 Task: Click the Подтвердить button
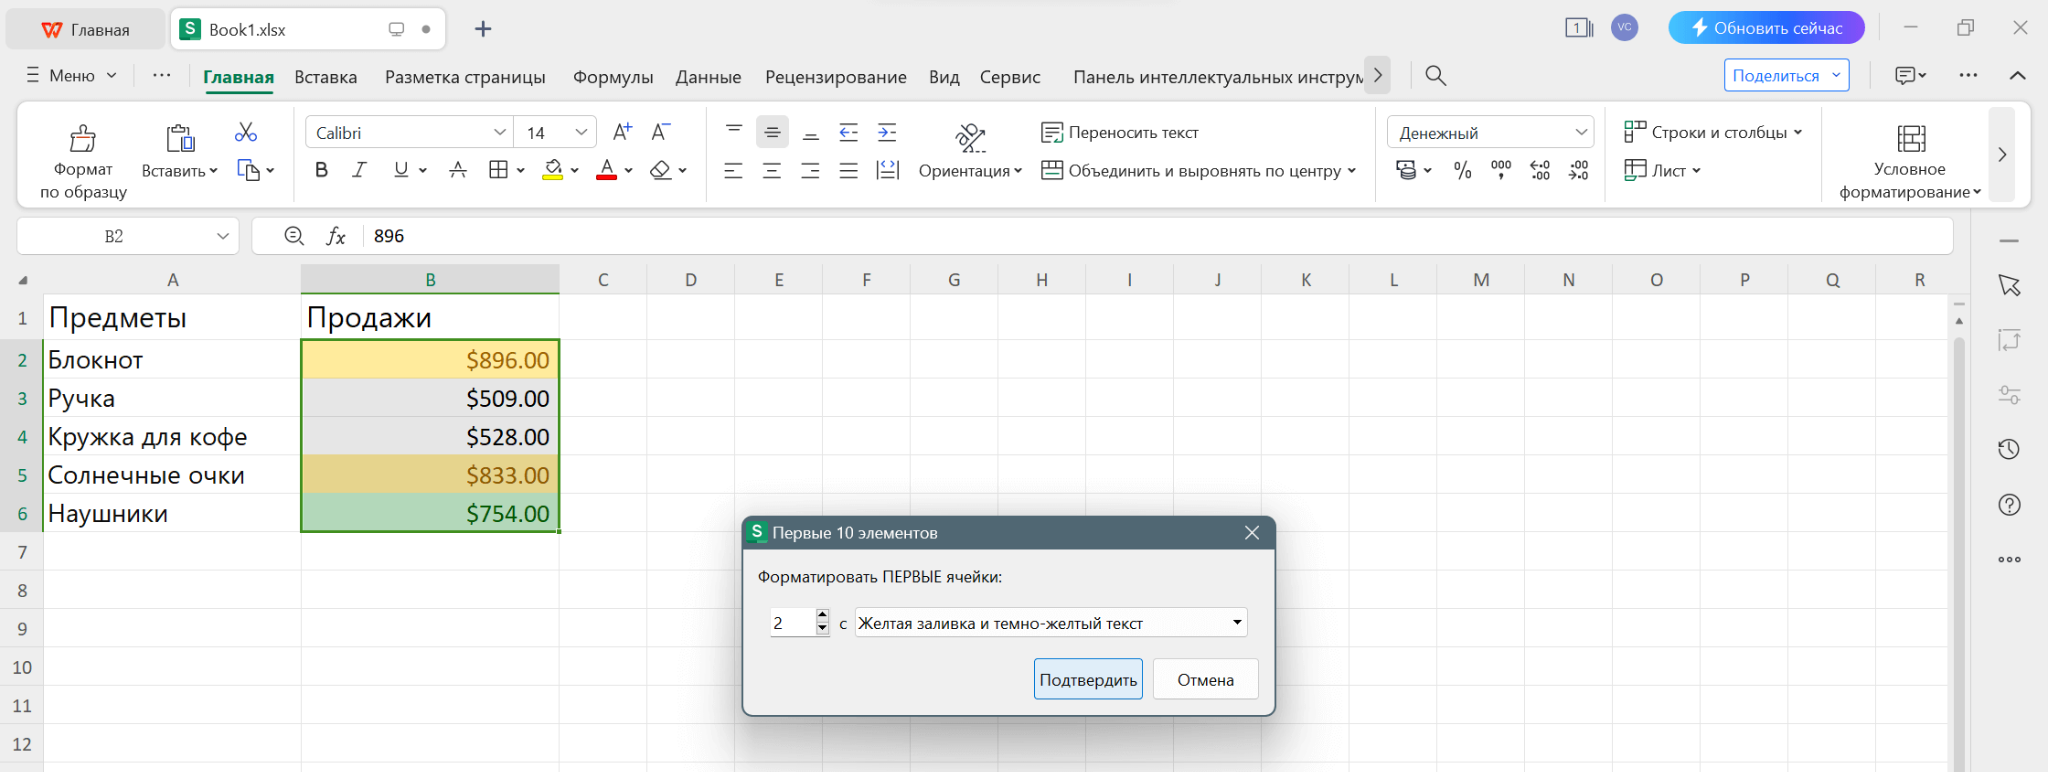(x=1088, y=680)
